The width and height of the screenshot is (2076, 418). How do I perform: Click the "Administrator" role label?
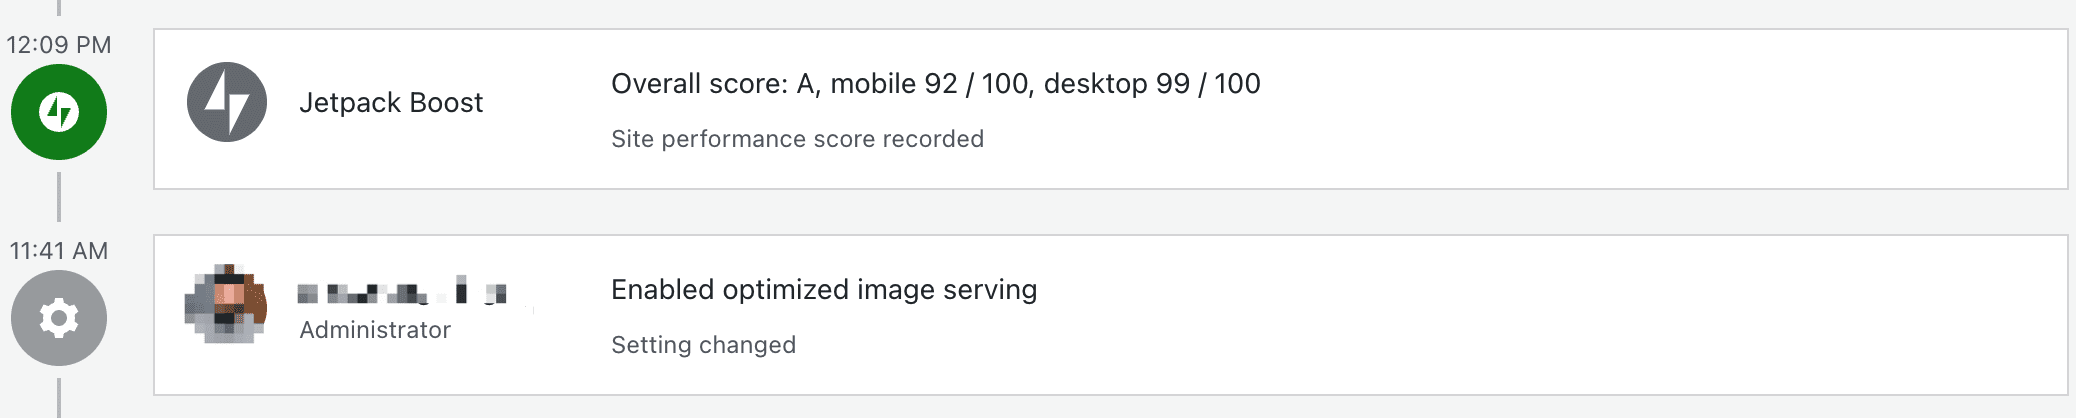tap(375, 330)
